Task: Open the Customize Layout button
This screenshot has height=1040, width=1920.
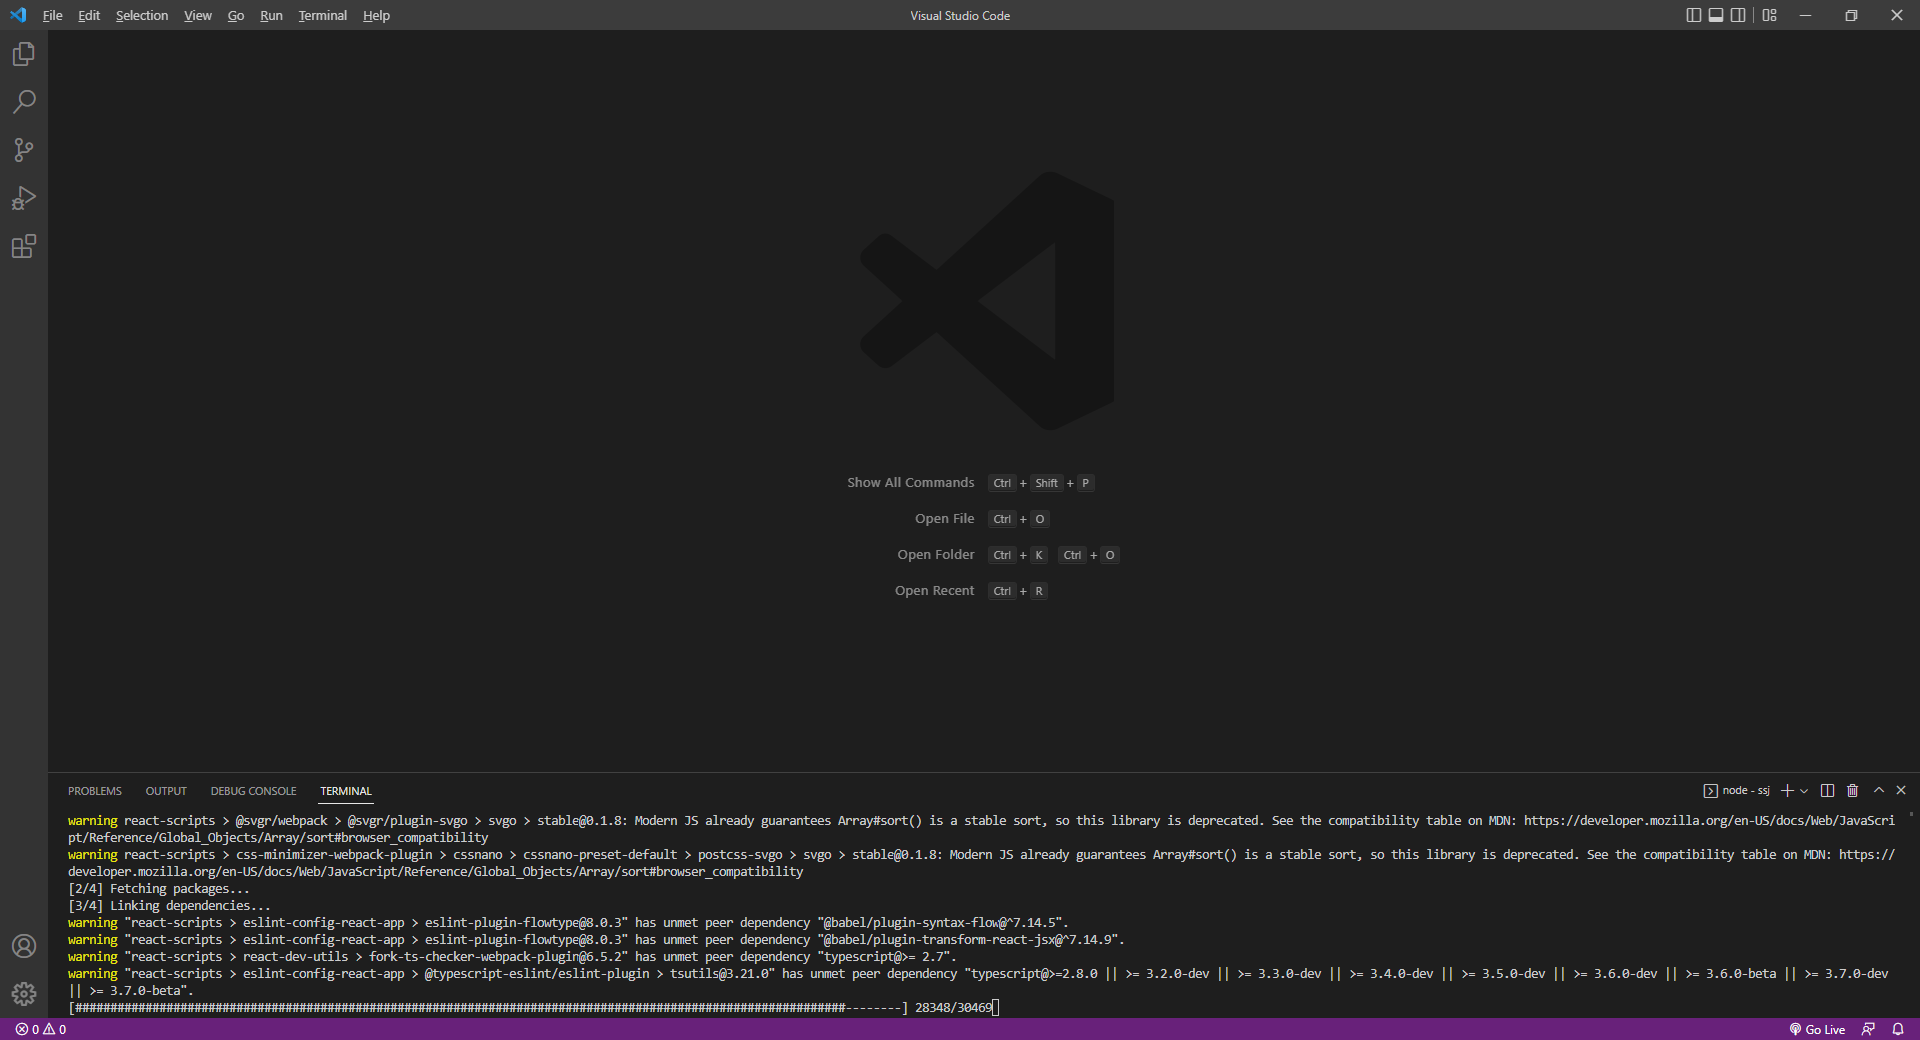Action: tap(1770, 15)
